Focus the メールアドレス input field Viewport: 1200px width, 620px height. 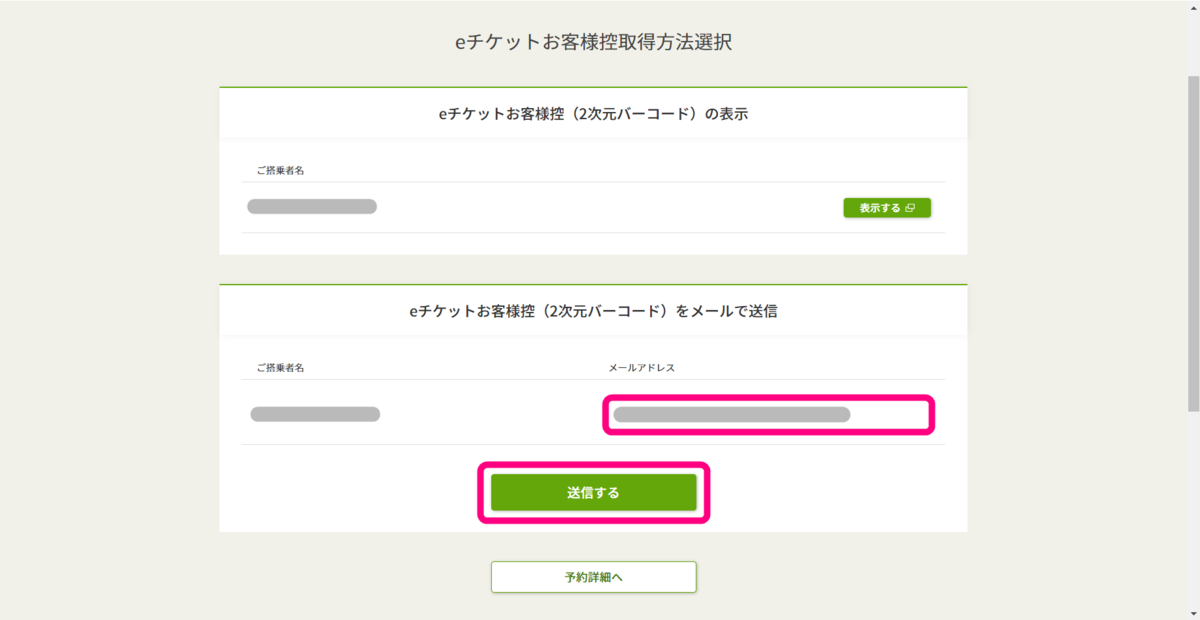[x=769, y=414]
